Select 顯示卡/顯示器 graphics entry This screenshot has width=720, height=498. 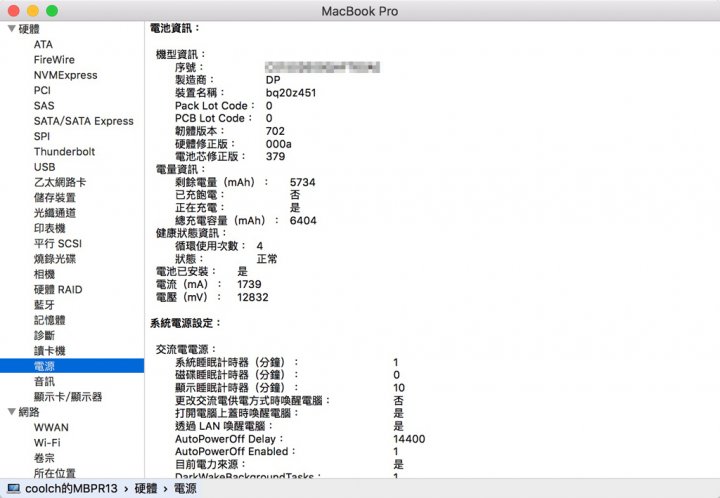pos(68,397)
